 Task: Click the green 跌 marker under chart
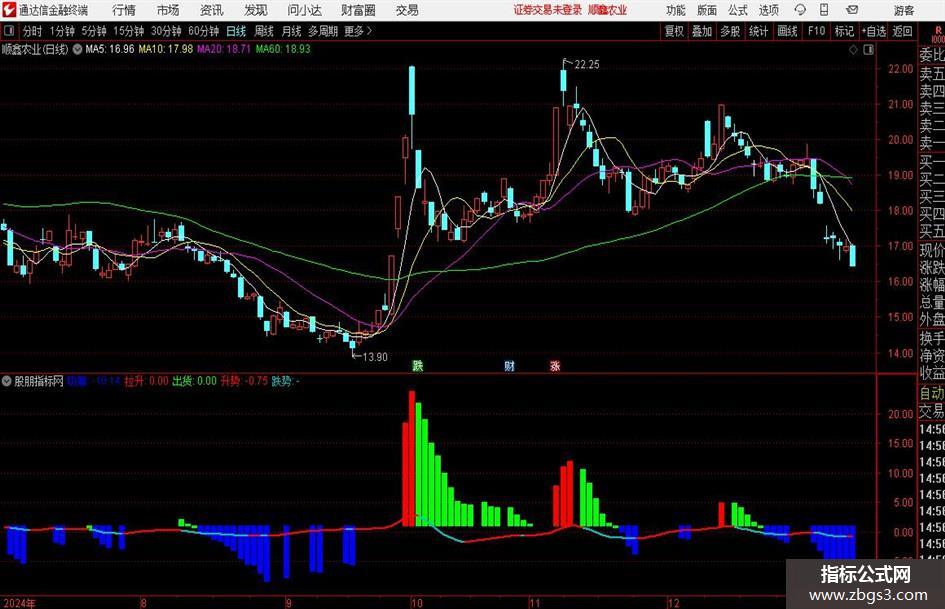pyautogui.click(x=418, y=365)
